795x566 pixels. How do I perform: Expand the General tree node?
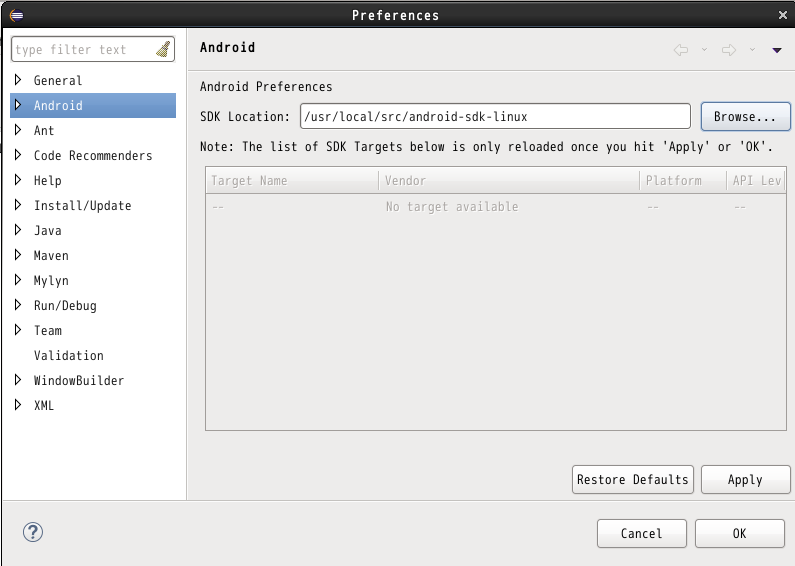point(18,80)
